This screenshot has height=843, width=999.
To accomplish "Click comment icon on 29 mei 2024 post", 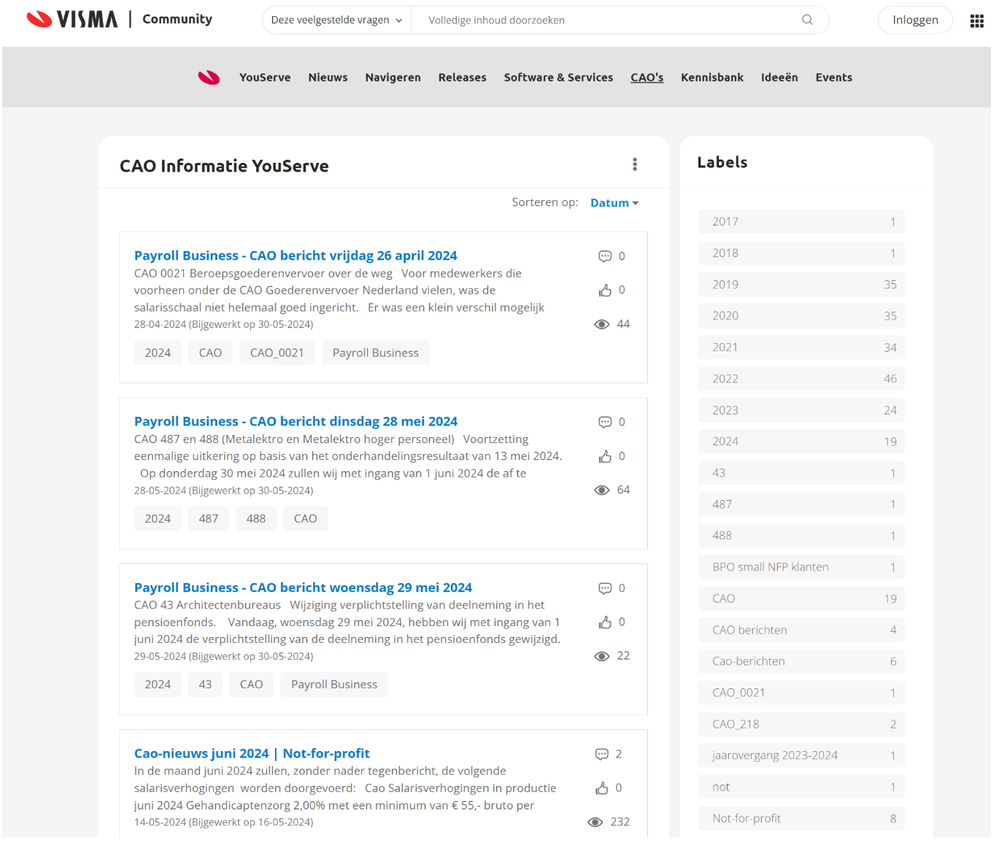I will tap(605, 588).
